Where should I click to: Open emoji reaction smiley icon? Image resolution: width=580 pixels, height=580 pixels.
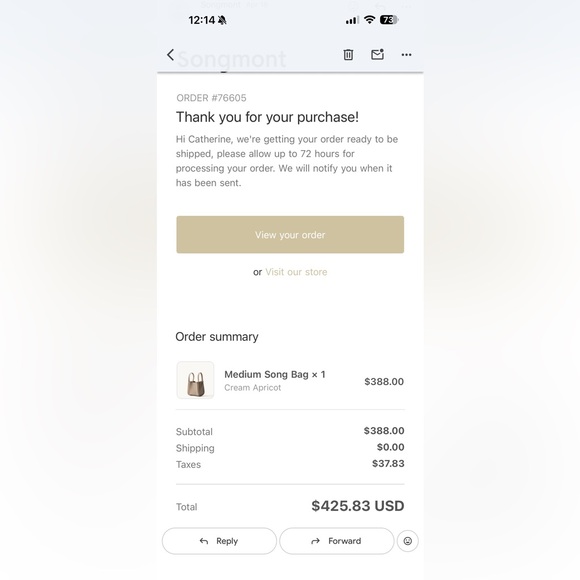pyautogui.click(x=408, y=541)
